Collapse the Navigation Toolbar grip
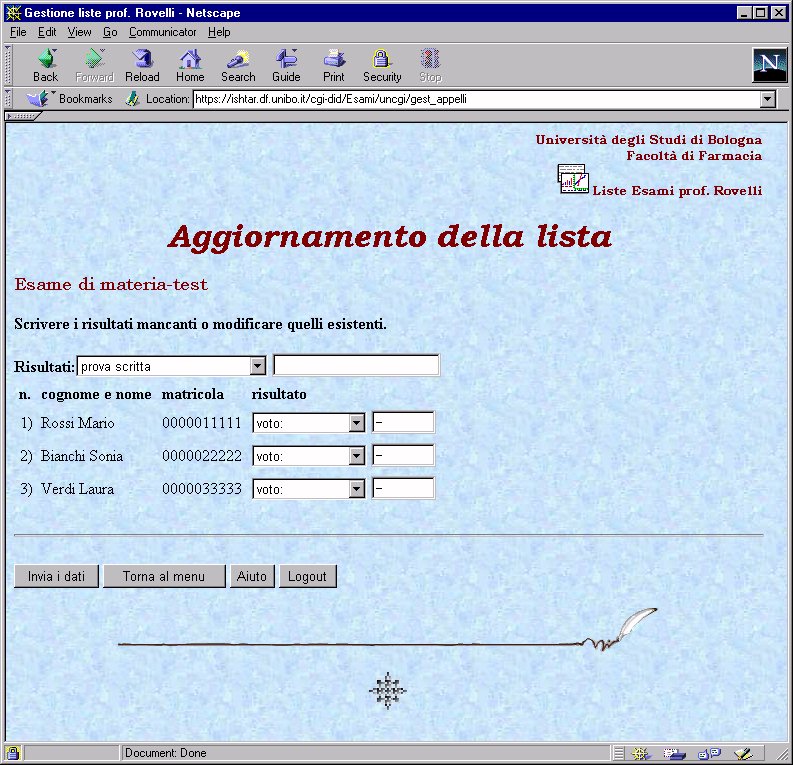Image resolution: width=793 pixels, height=765 pixels. 8,65
